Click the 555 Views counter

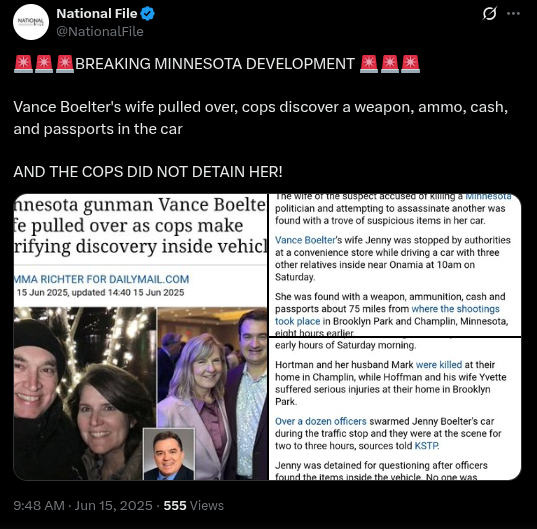coord(193,505)
